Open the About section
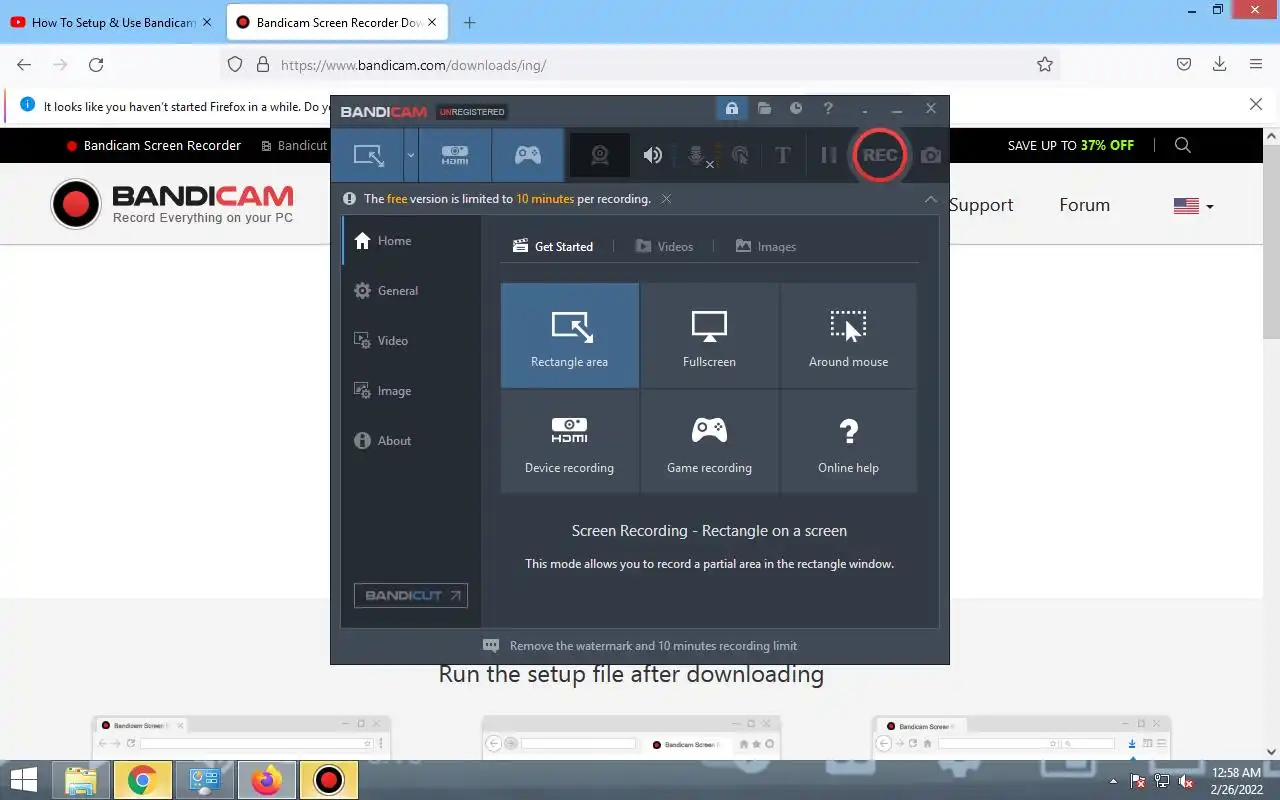The width and height of the screenshot is (1280, 800). coord(411,441)
